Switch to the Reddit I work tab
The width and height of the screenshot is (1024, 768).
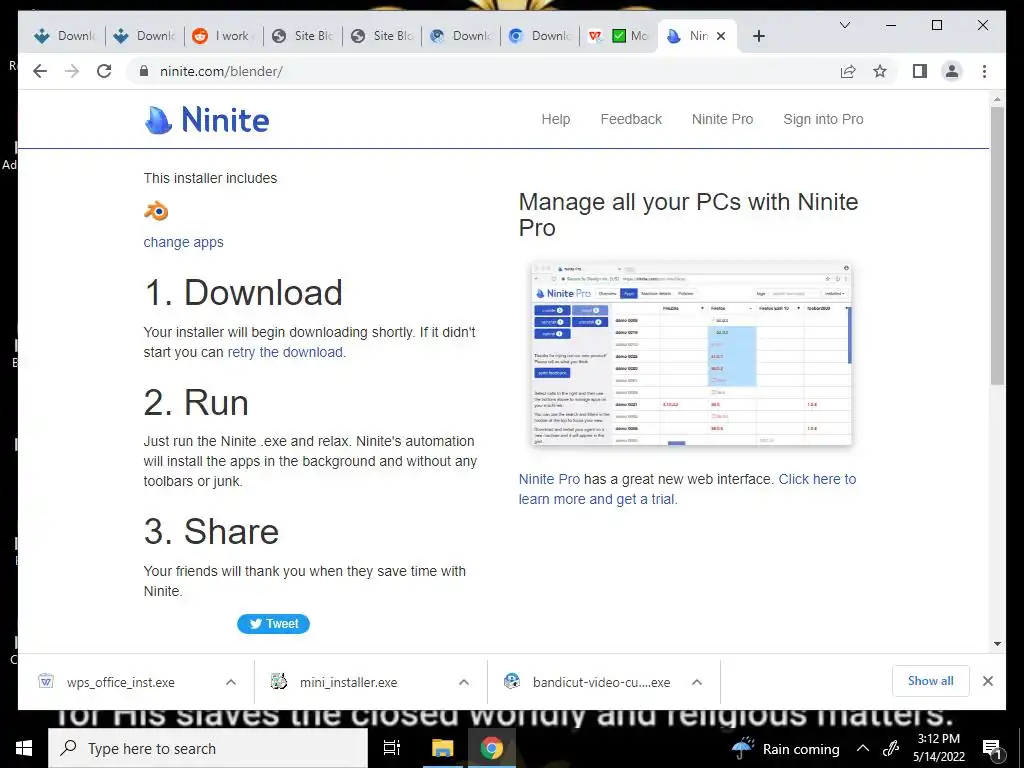tap(223, 36)
